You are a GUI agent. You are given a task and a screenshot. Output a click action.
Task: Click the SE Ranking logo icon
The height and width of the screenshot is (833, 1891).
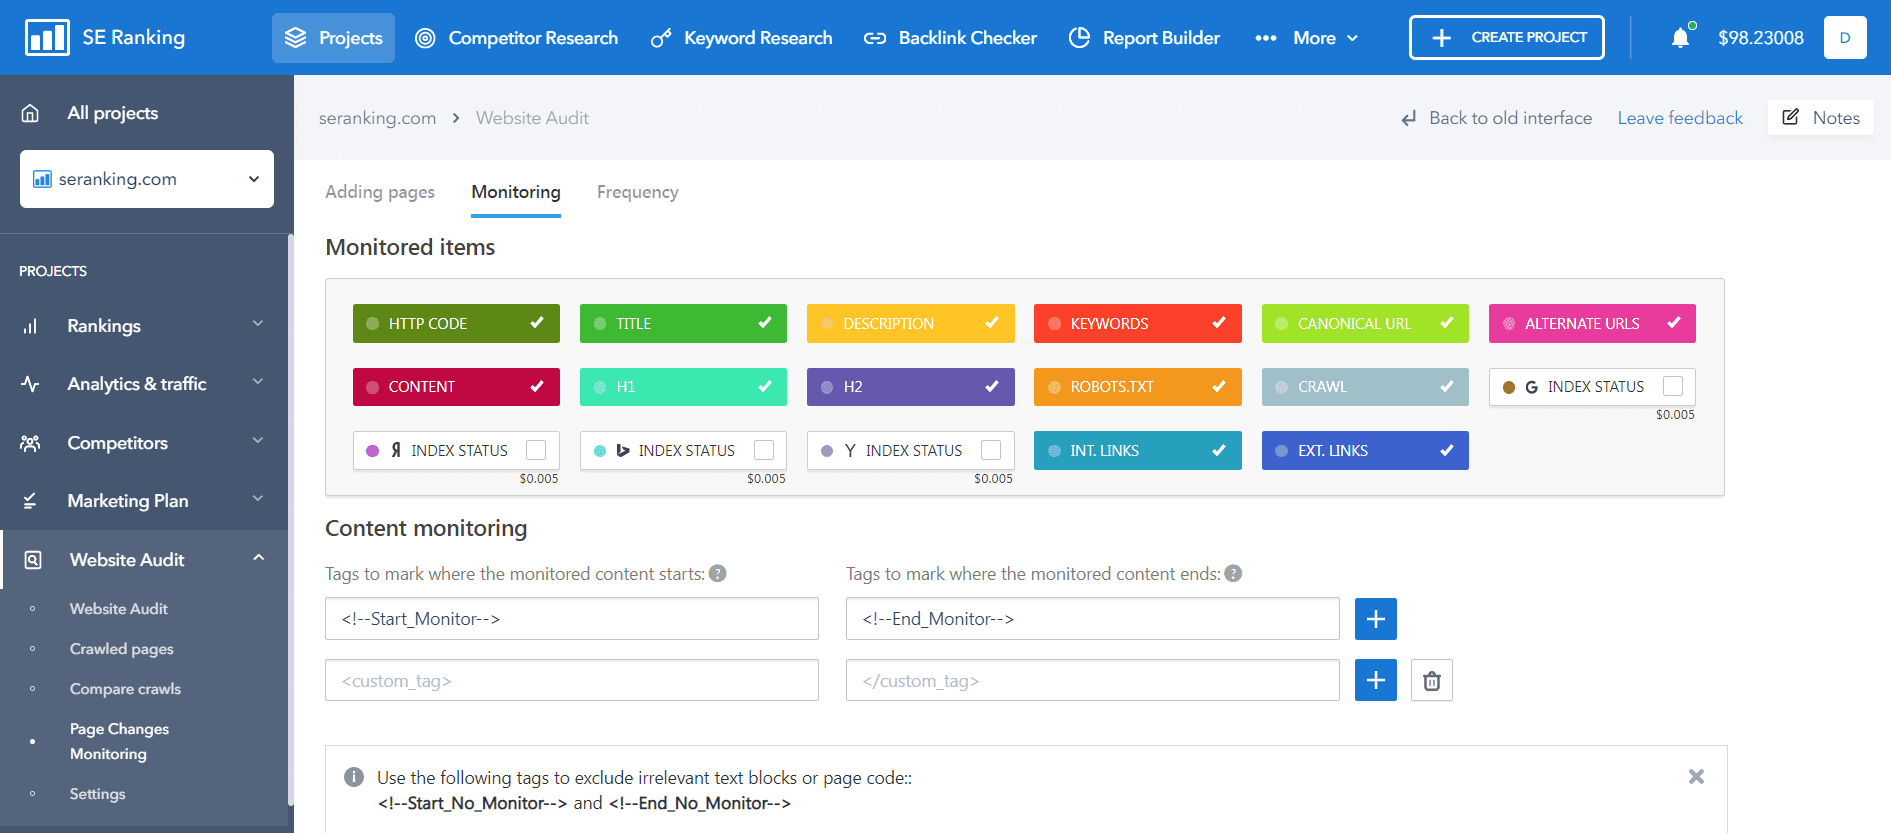47,37
